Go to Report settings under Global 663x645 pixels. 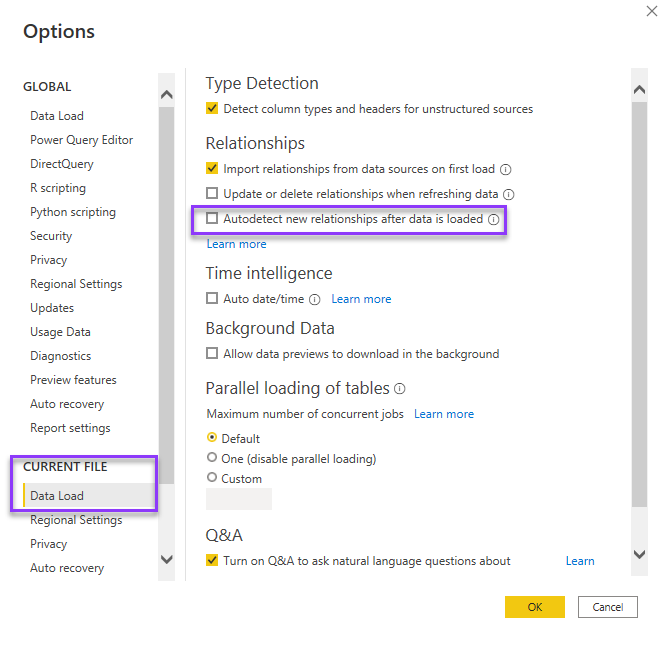pyautogui.click(x=70, y=428)
